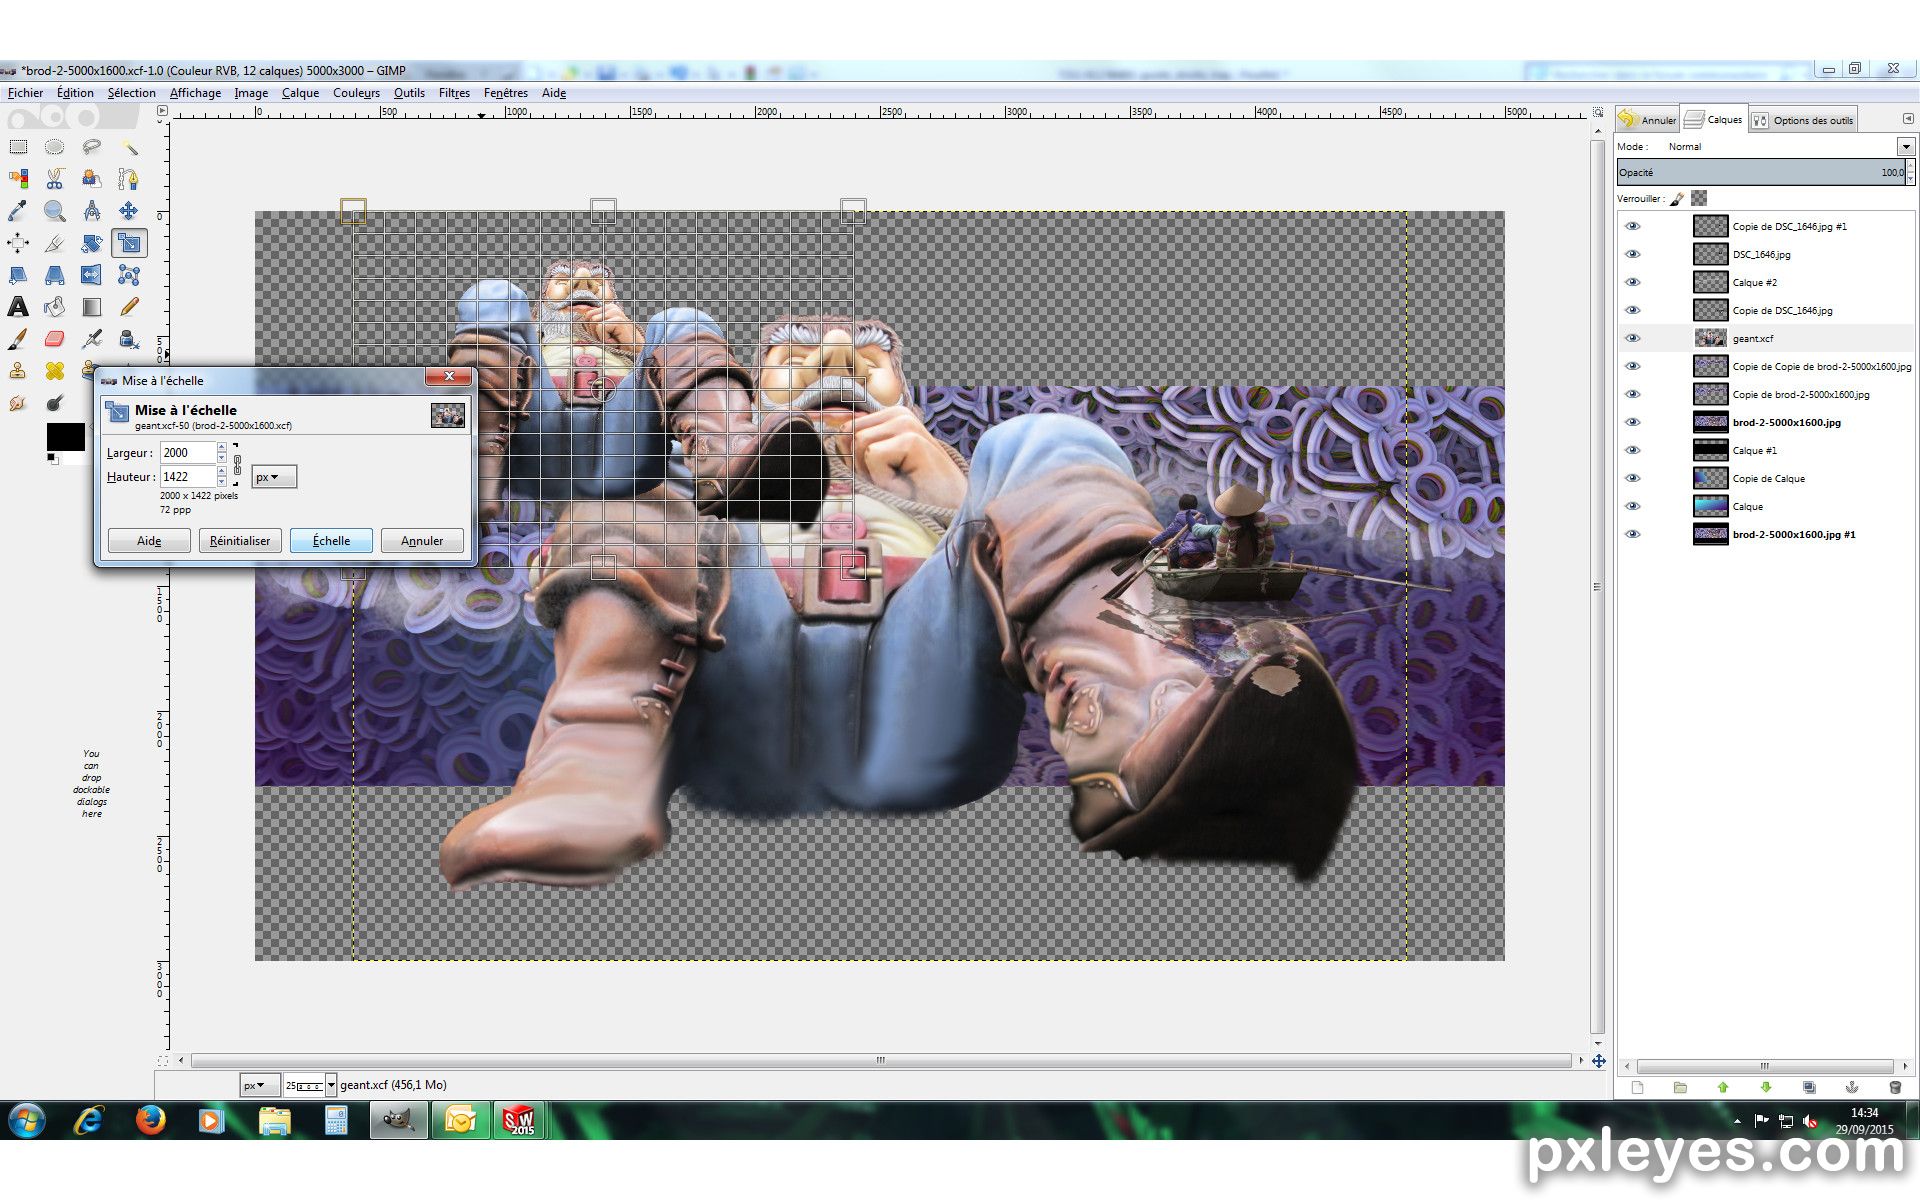
Task: Select the Zoom magnifier tool
Action: point(55,211)
